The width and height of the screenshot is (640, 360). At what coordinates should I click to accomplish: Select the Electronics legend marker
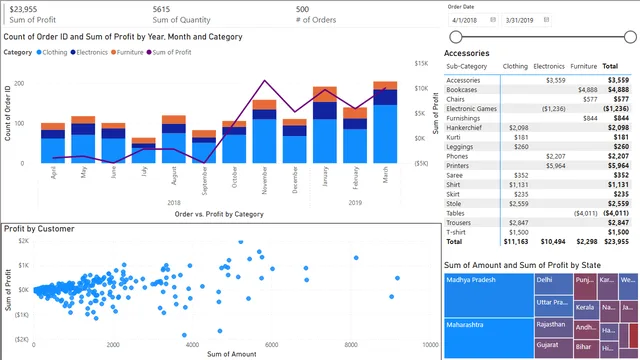[73, 52]
